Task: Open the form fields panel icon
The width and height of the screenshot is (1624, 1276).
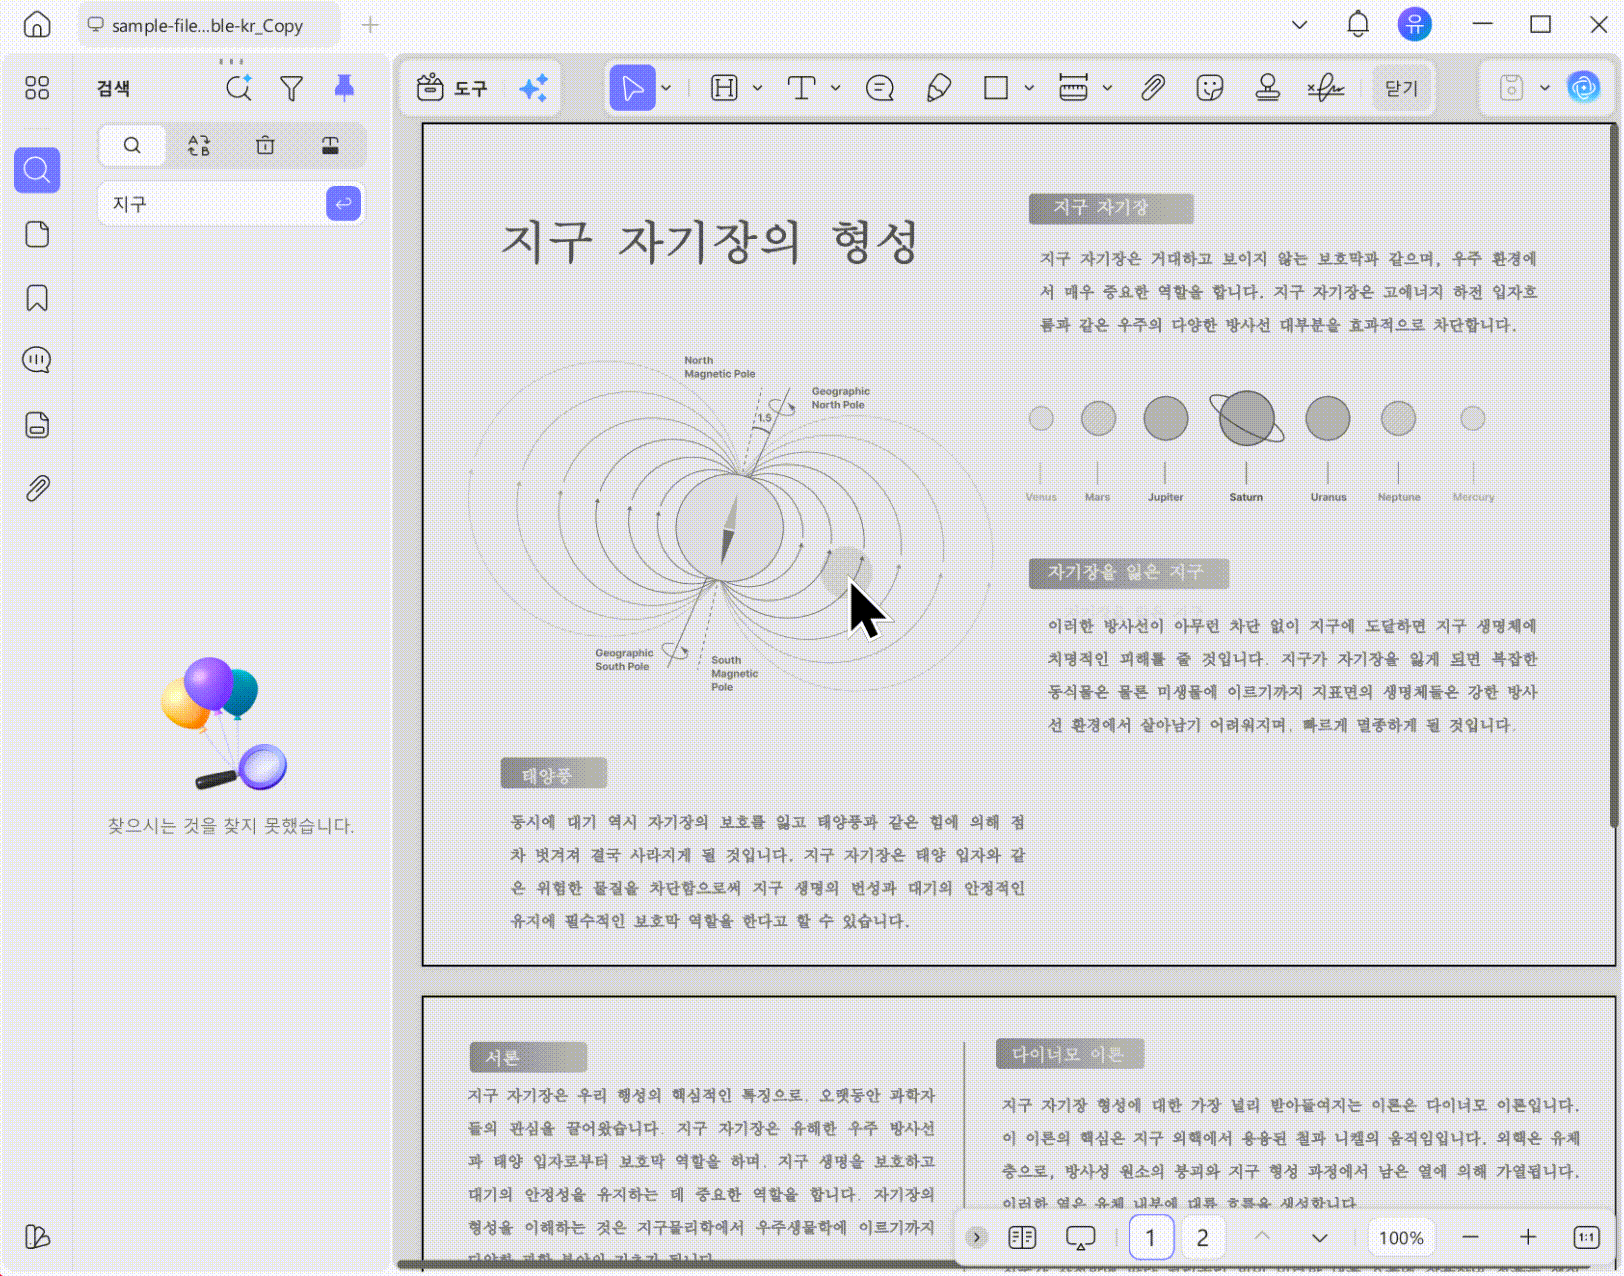Action: pos(37,425)
